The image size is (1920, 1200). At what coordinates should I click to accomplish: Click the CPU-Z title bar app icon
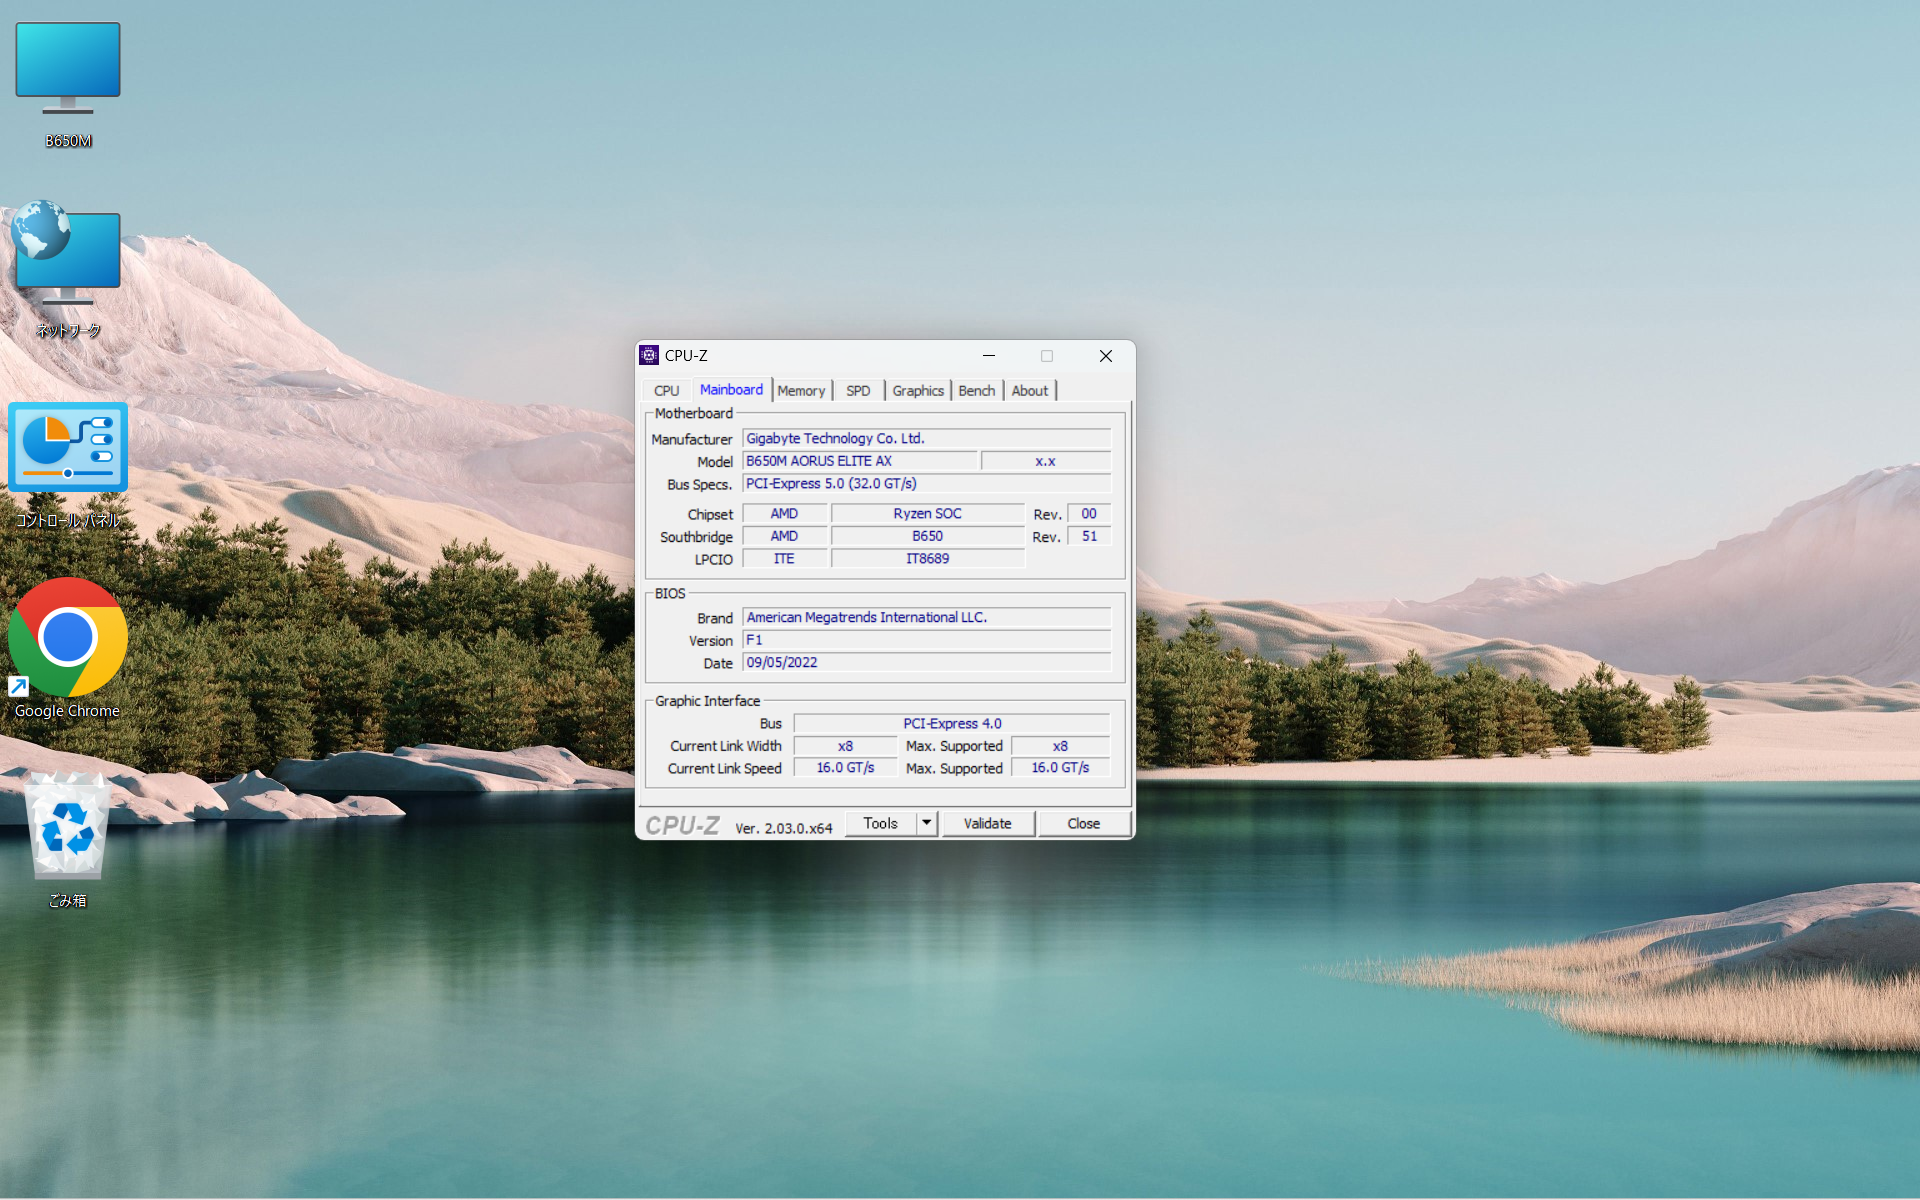coord(649,355)
